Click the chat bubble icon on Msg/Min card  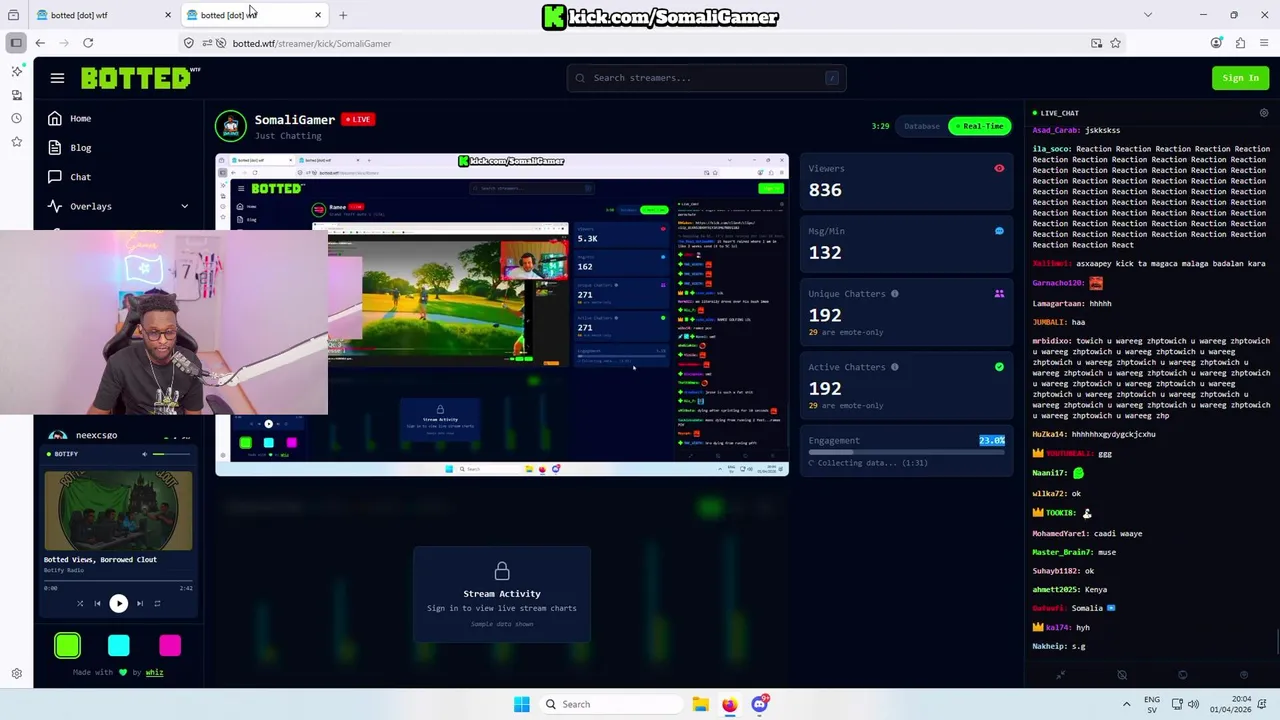click(x=999, y=231)
